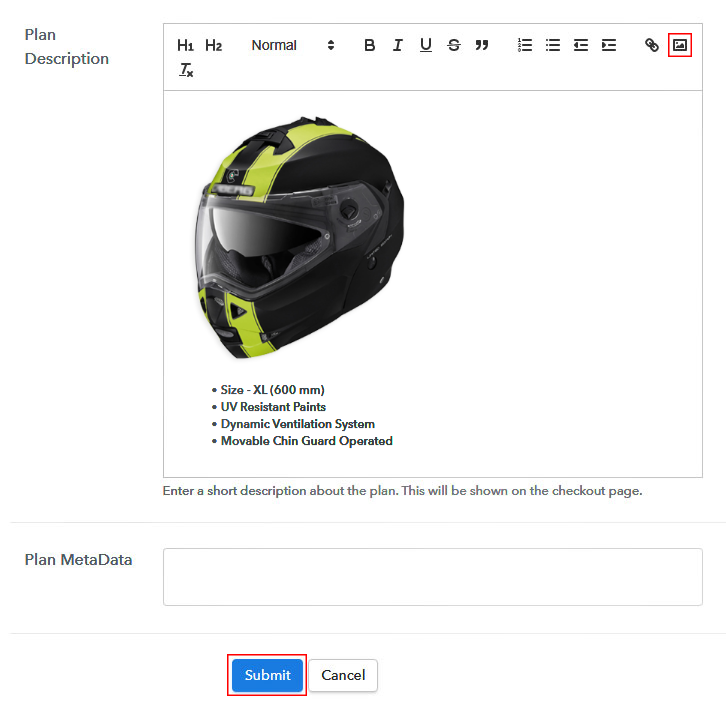Toggle italic formatting

[397, 45]
